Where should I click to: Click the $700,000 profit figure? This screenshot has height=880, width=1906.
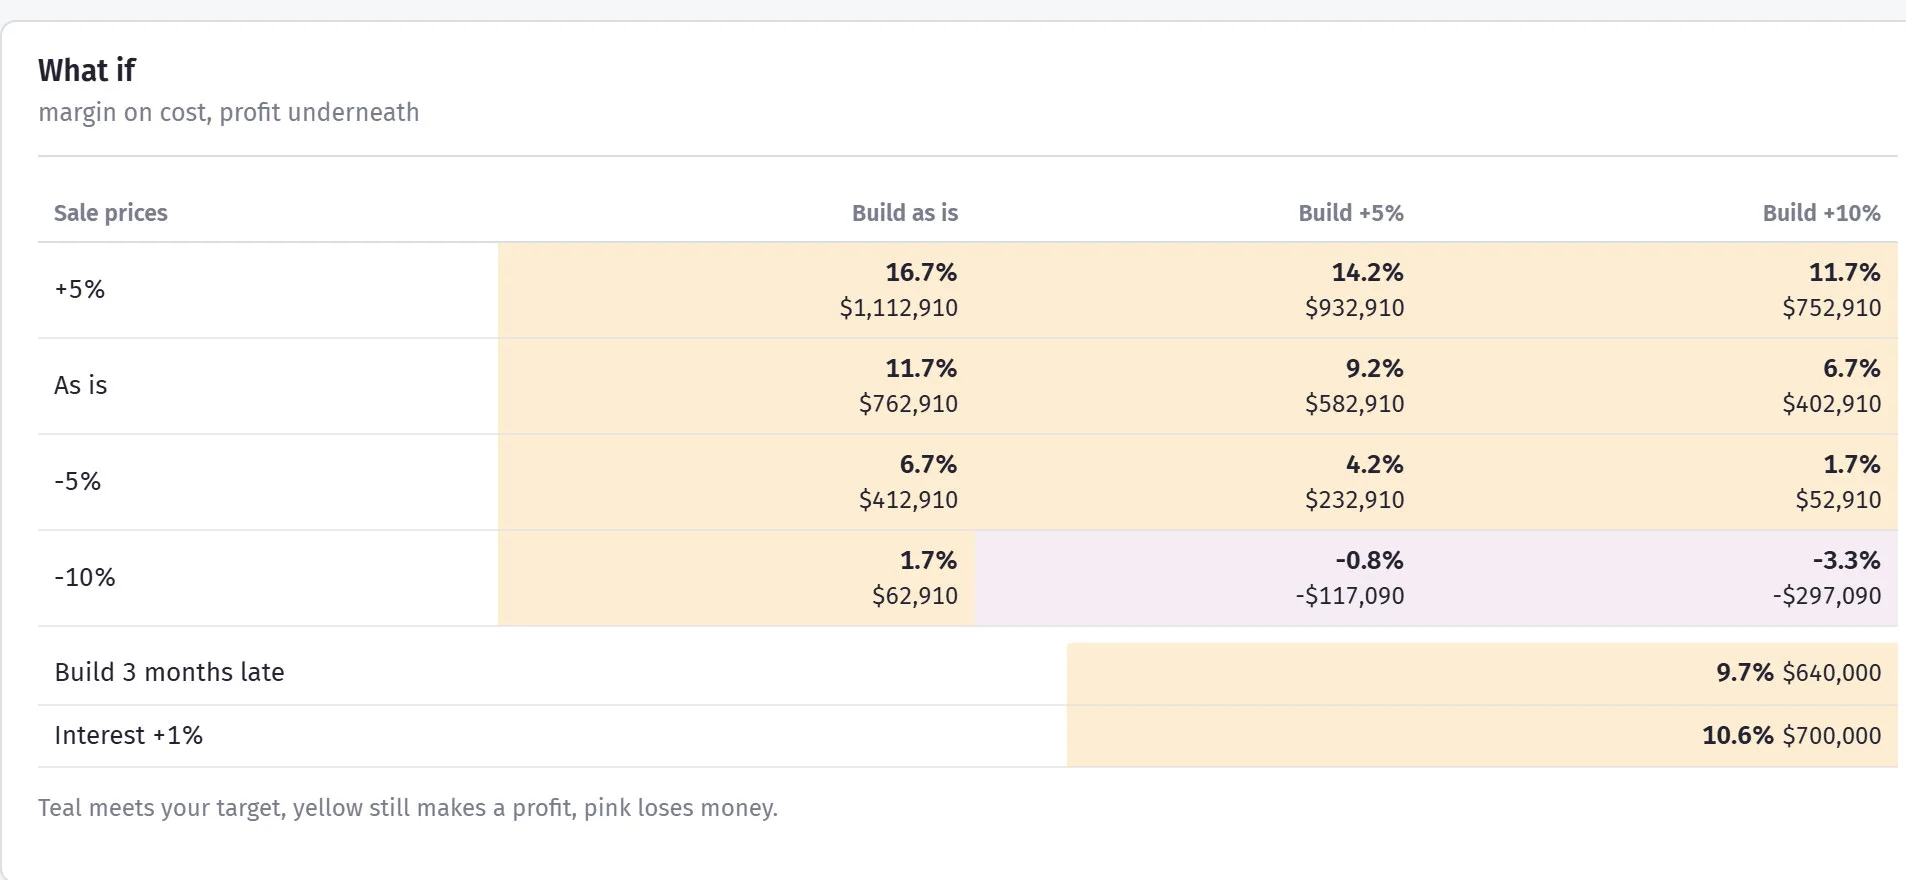coord(1832,736)
